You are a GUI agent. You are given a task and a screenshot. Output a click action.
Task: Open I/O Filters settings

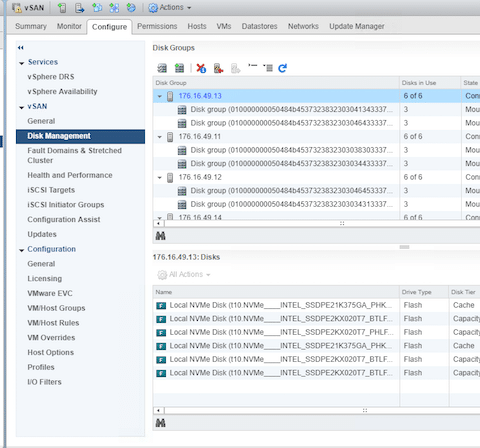coord(44,382)
